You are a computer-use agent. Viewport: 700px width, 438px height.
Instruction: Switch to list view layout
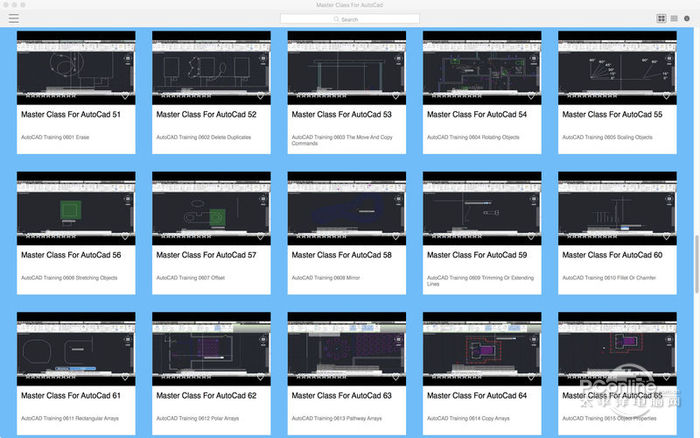pos(674,18)
